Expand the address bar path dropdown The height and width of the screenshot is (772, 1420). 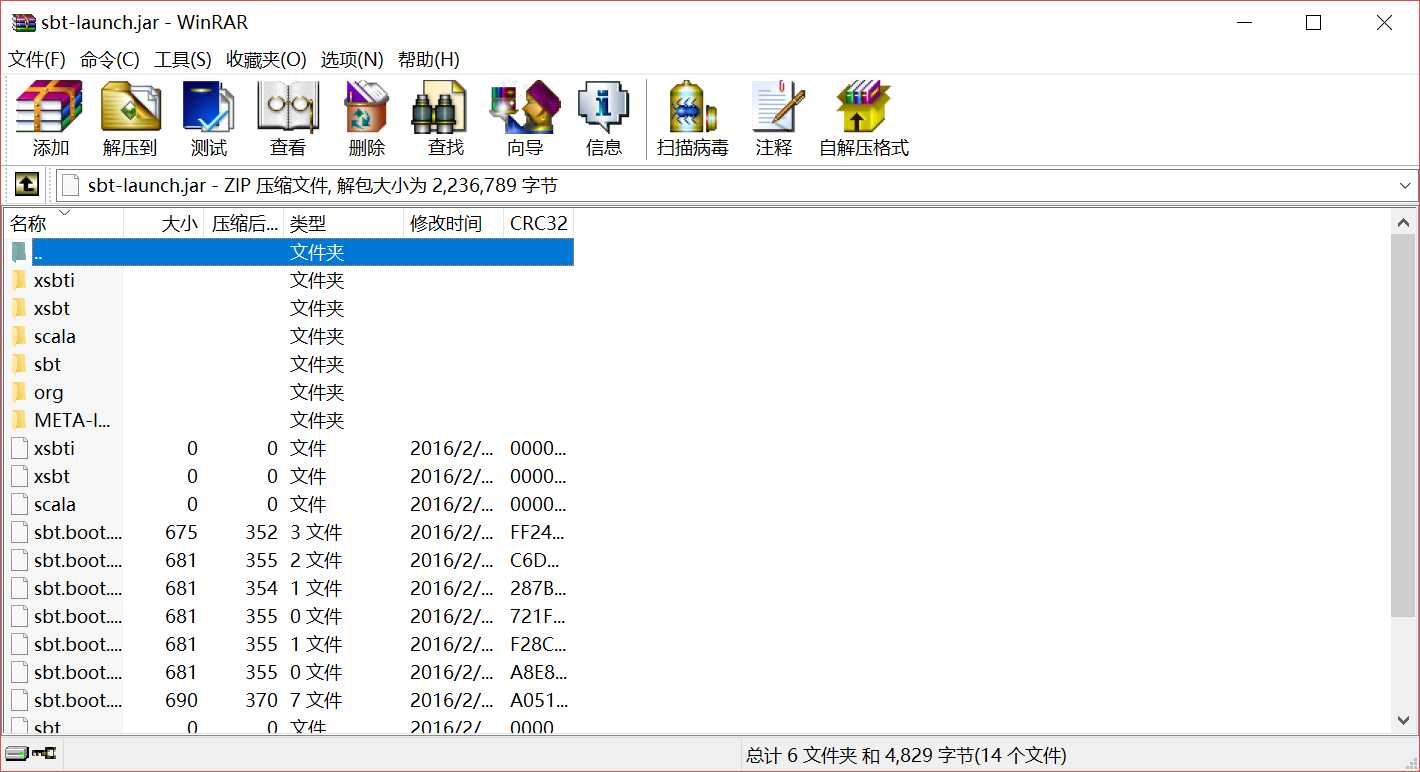(1405, 185)
